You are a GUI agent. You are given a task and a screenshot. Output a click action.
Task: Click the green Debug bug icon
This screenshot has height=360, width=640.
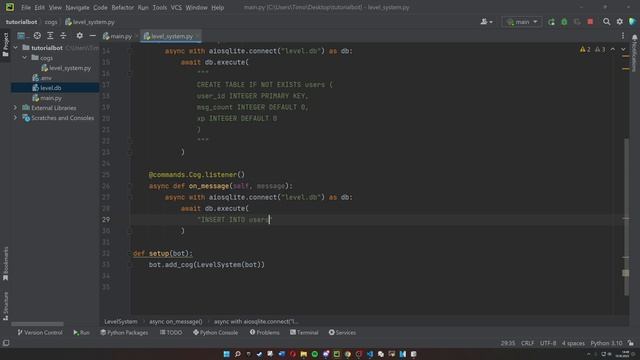(x=564, y=22)
